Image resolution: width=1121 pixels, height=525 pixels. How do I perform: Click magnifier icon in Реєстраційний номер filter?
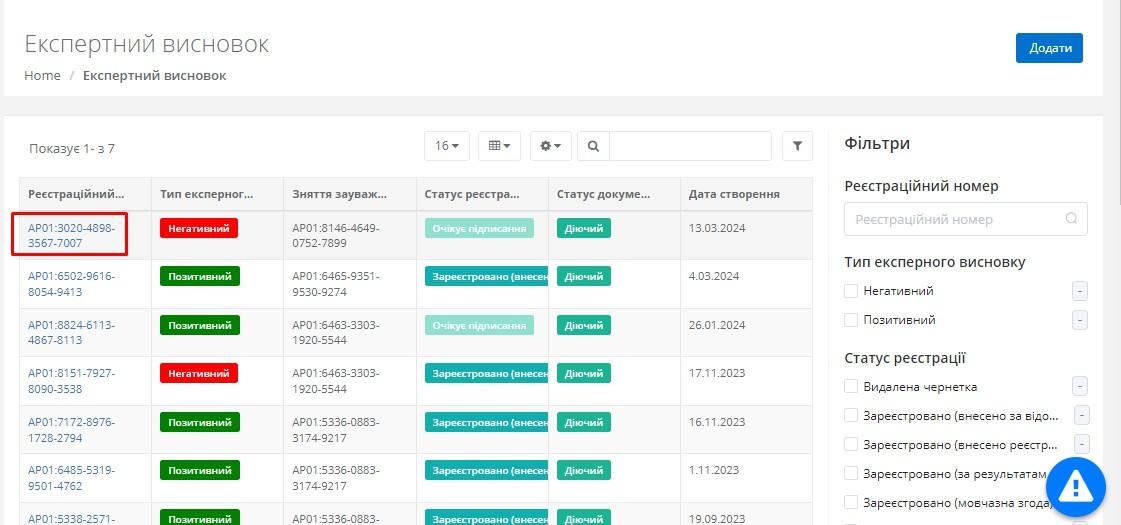[x=1072, y=219]
